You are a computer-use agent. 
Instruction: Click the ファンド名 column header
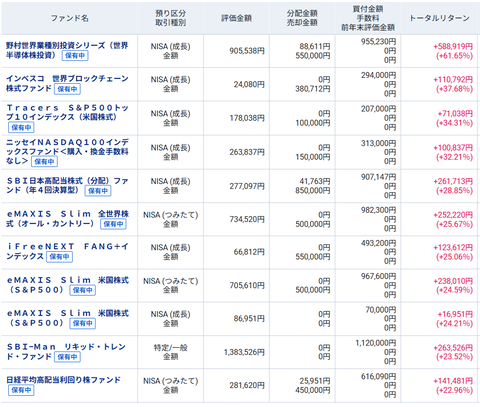69,18
